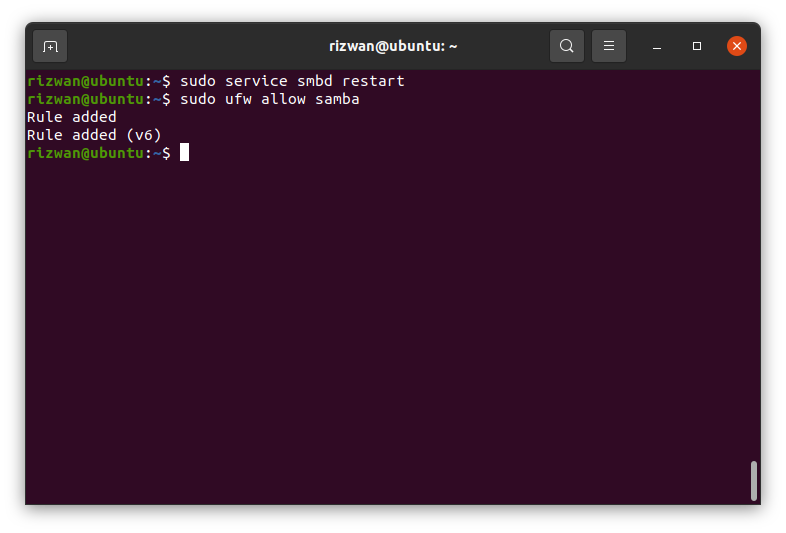This screenshot has height=533, width=786.
Task: Minimize the terminal window
Action: pos(657,47)
